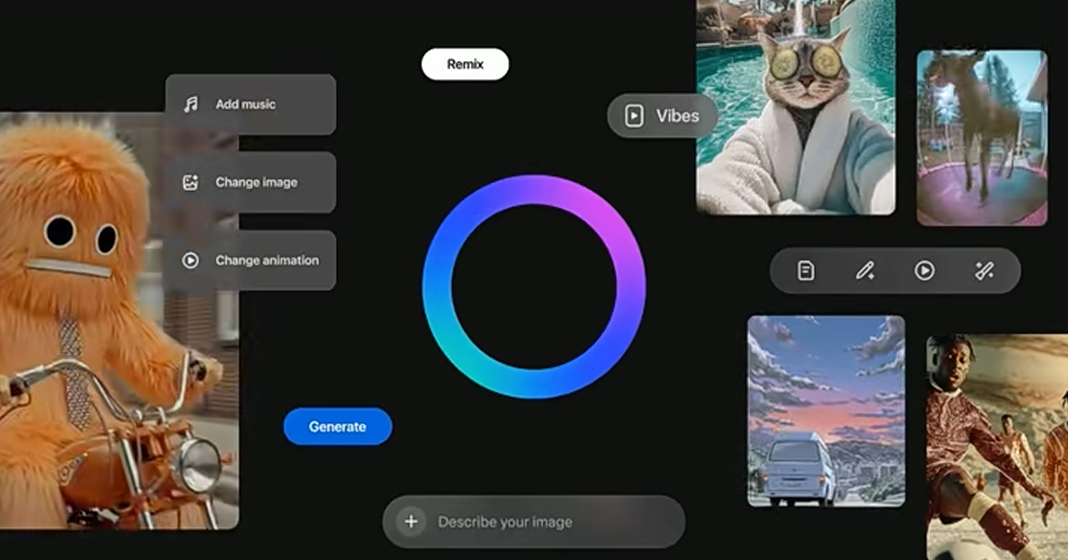The height and width of the screenshot is (560, 1068).
Task: Click the play circle icon beside Change animation
Action: pyautogui.click(x=191, y=260)
